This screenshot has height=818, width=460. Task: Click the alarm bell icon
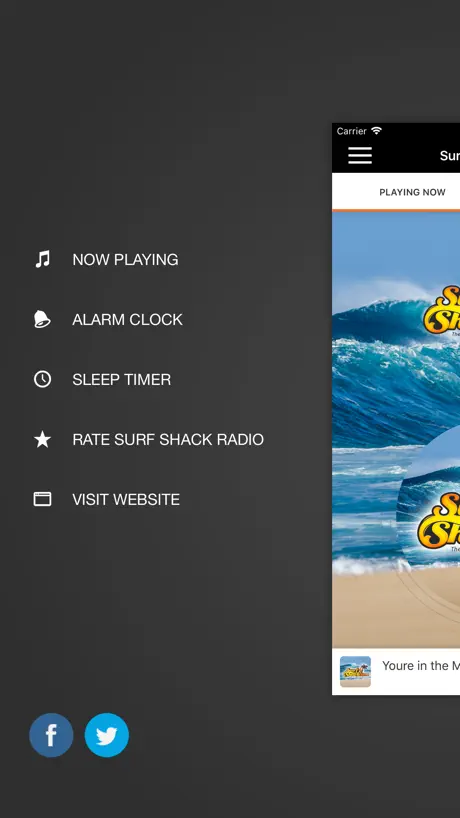point(42,319)
